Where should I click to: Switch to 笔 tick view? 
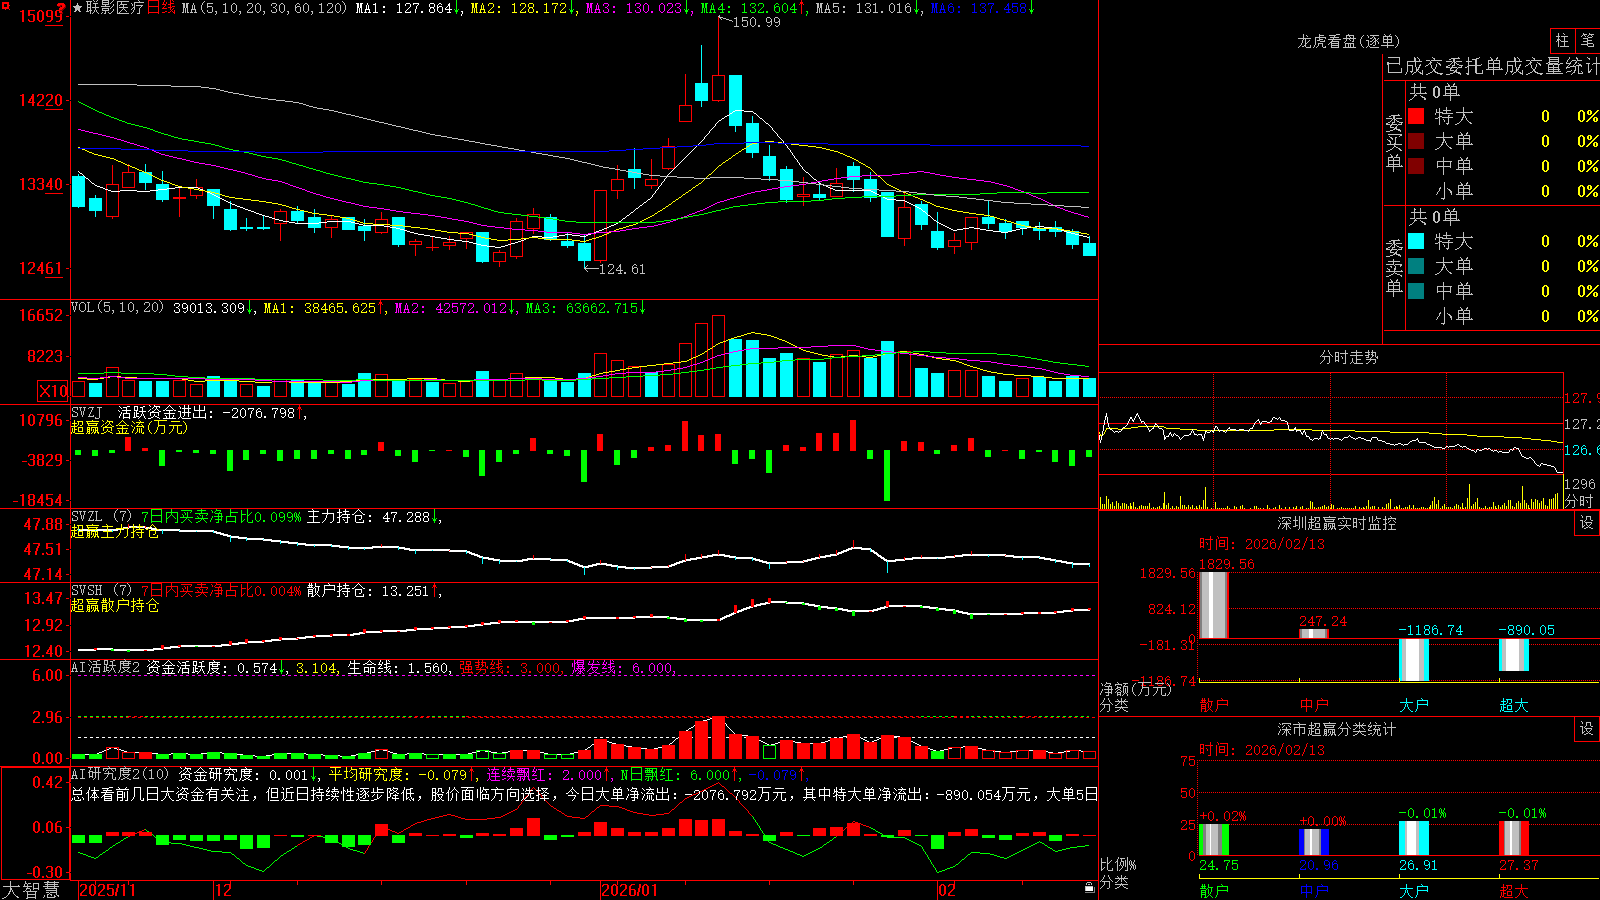point(1587,40)
